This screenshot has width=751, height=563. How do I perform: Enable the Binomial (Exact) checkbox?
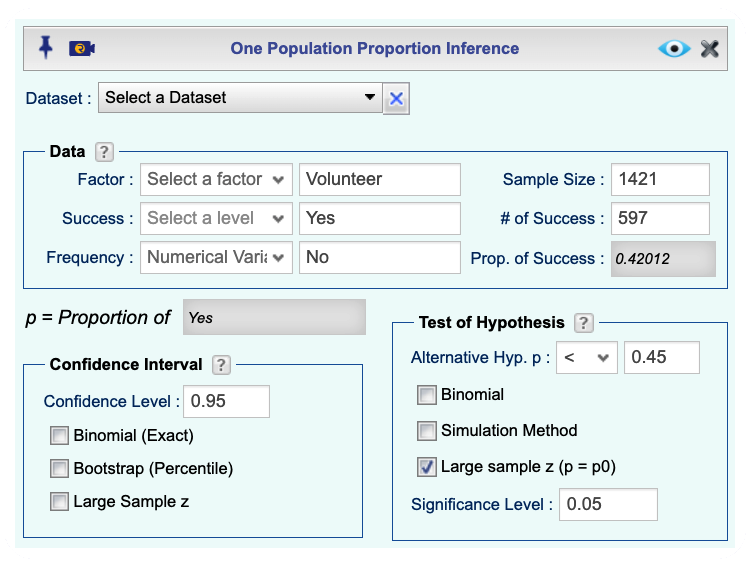click(x=59, y=436)
